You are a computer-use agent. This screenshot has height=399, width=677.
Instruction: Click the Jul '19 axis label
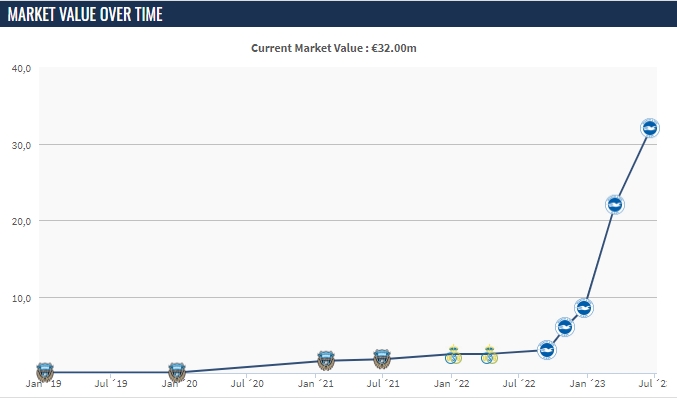point(111,383)
